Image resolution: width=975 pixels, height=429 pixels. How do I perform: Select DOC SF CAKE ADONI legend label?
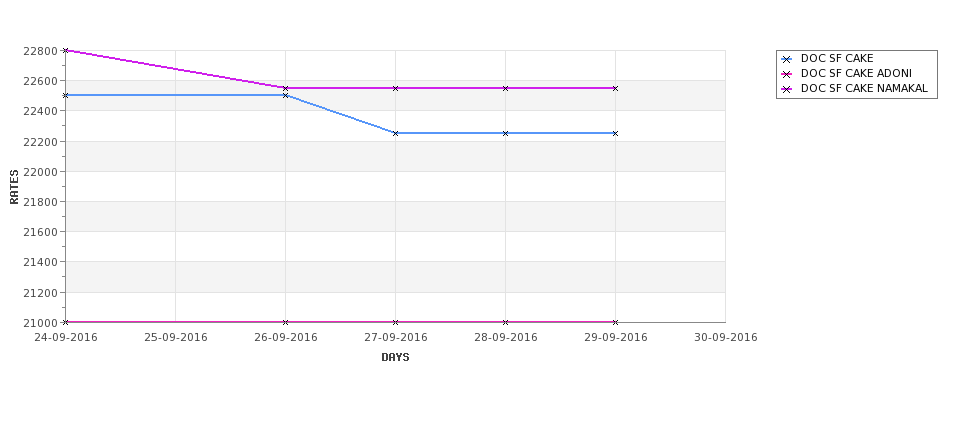[856, 73]
